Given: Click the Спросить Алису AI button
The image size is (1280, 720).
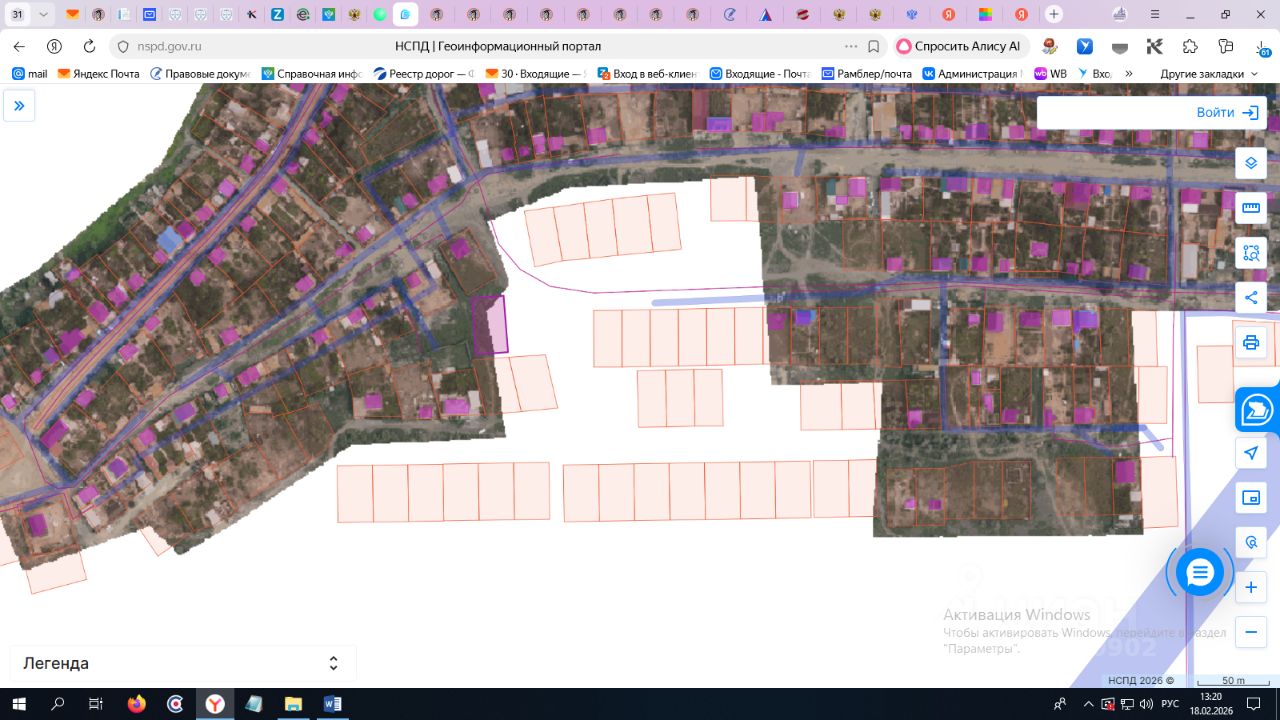Looking at the screenshot, I should coord(959,46).
